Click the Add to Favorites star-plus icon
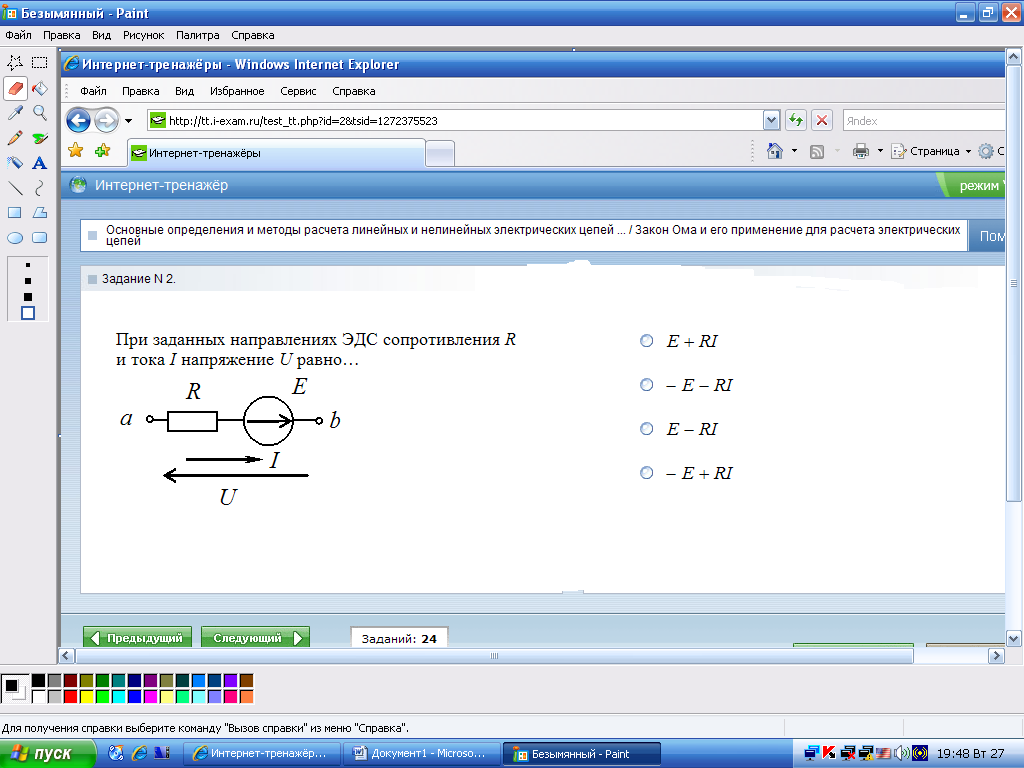 (103, 151)
